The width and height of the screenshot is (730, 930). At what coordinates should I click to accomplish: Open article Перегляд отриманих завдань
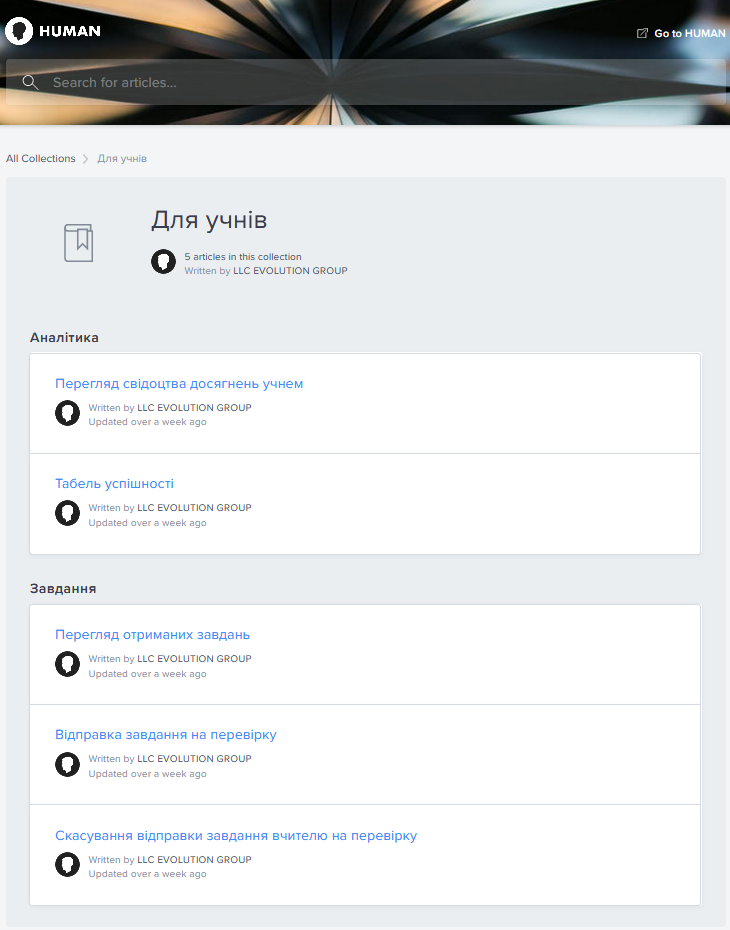click(152, 635)
